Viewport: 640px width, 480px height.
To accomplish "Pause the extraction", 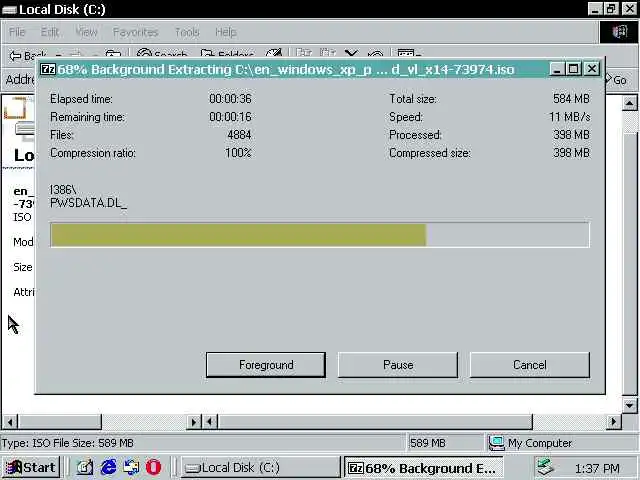I will 398,364.
